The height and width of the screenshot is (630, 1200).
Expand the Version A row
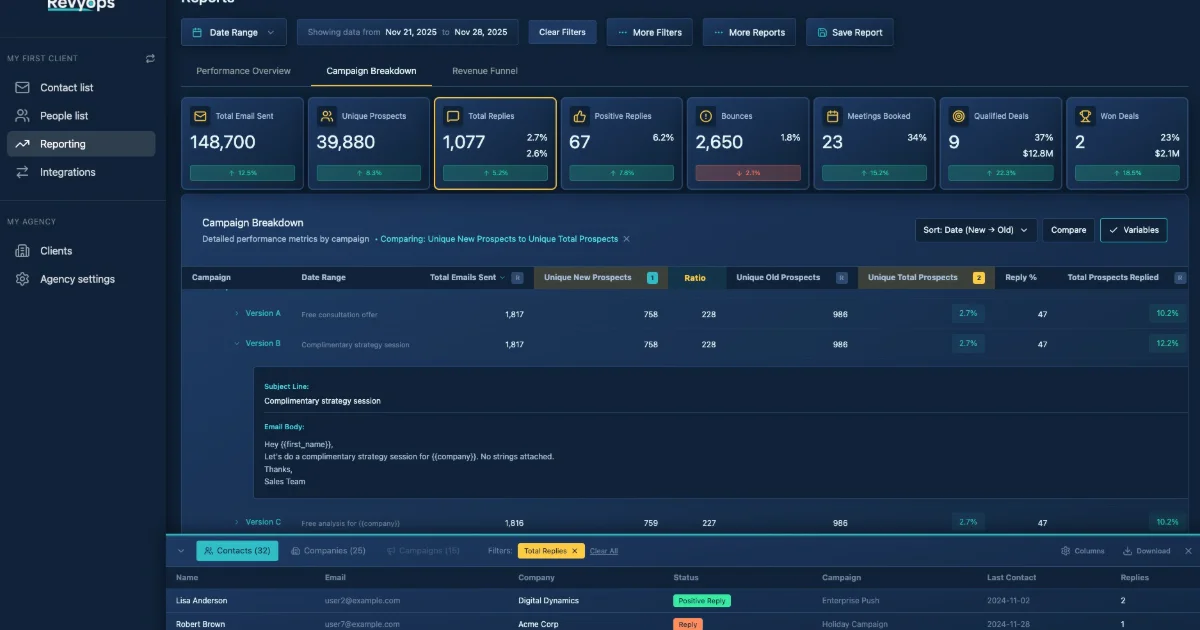click(x=237, y=314)
